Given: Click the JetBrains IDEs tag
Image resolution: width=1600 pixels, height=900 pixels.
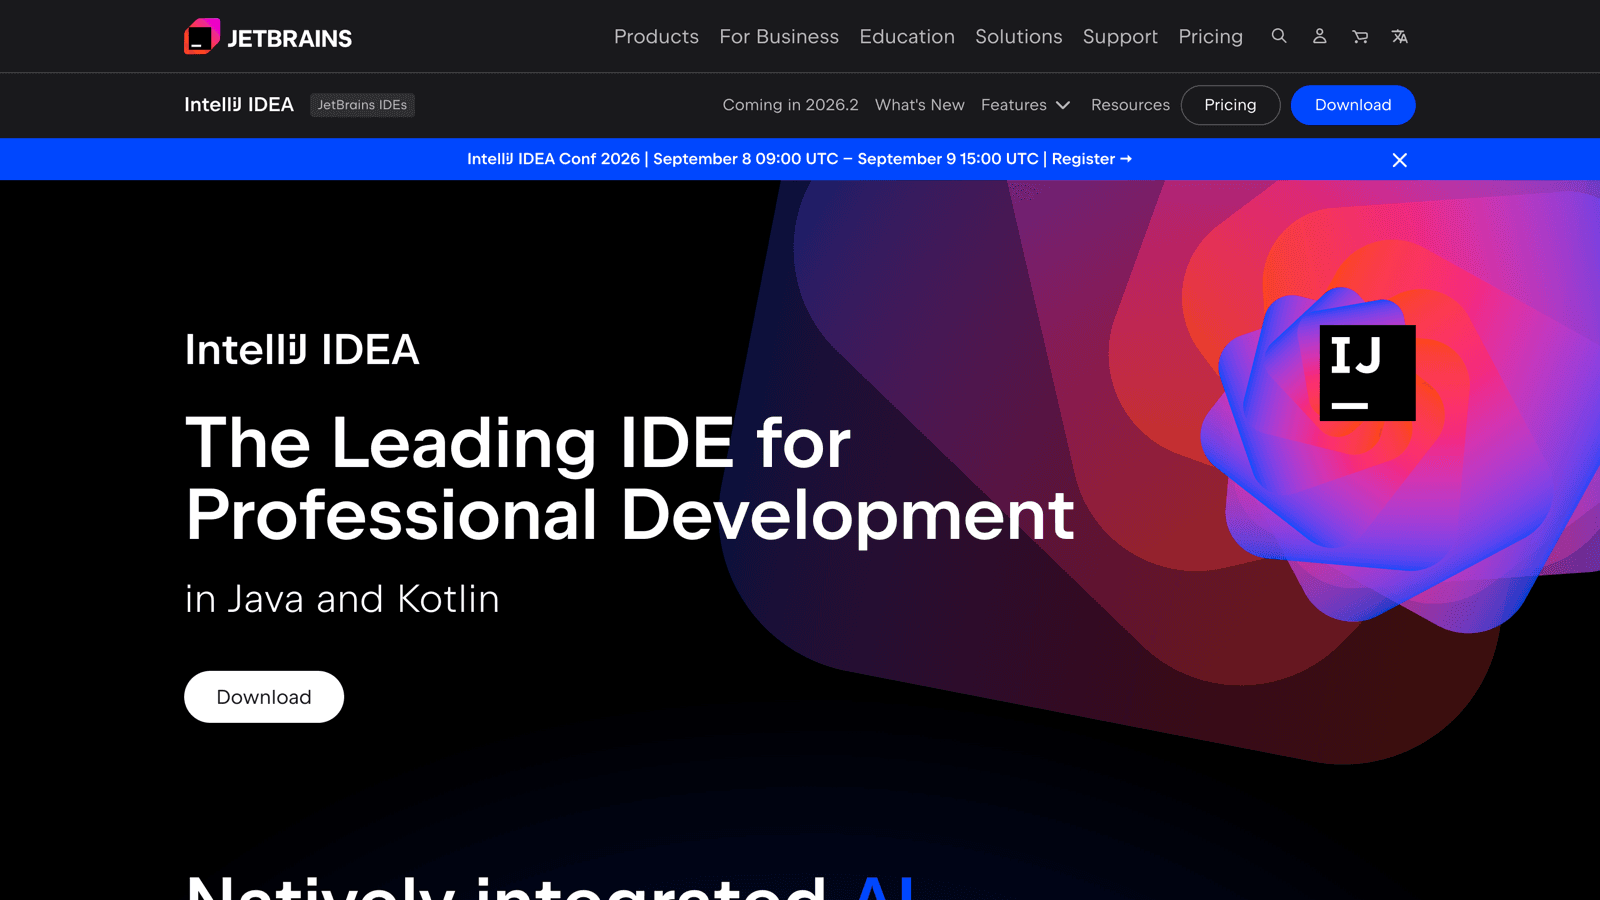Looking at the screenshot, I should [x=362, y=105].
